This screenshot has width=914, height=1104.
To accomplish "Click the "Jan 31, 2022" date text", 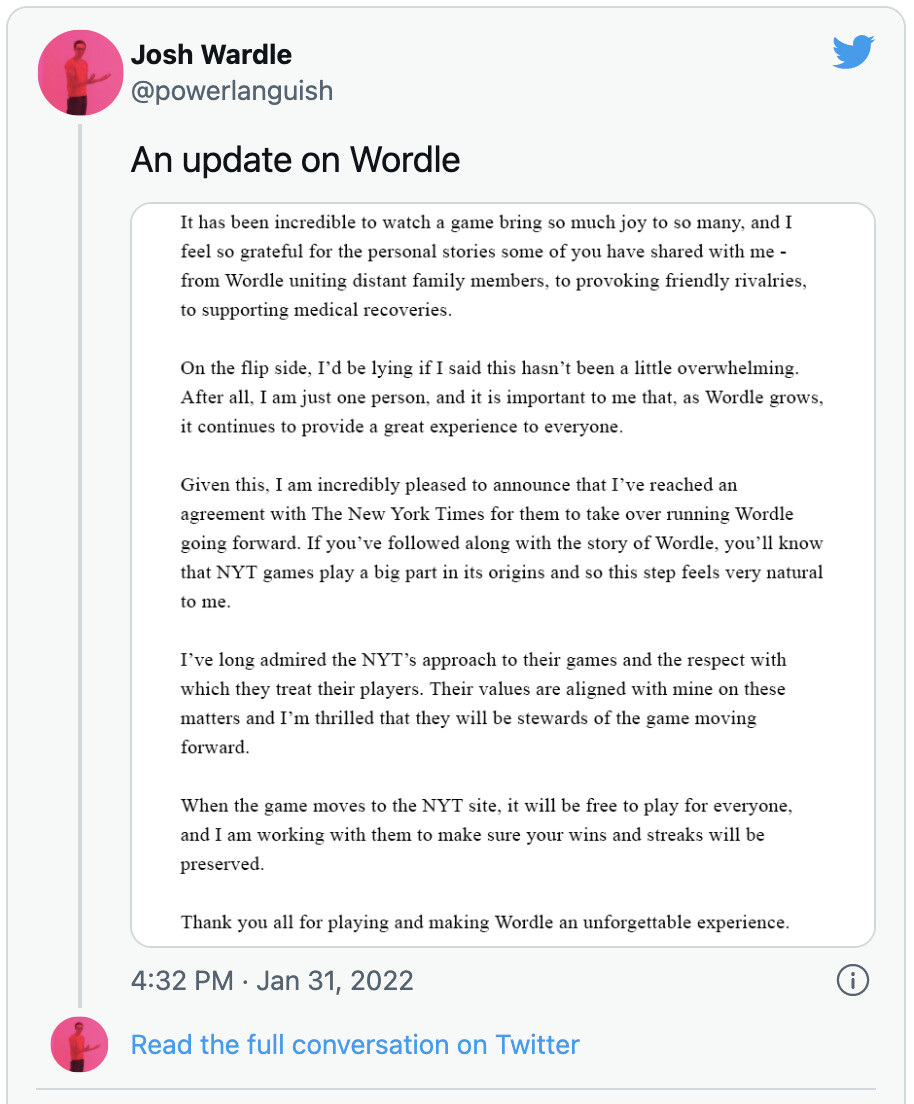I will click(335, 980).
